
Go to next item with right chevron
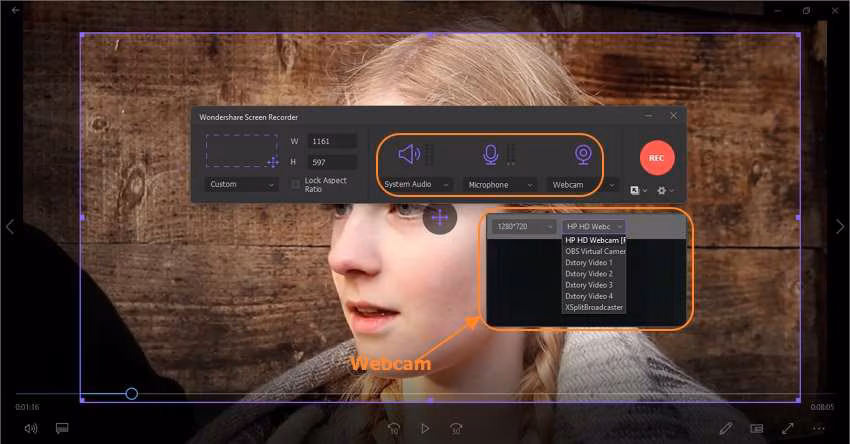pyautogui.click(x=840, y=227)
